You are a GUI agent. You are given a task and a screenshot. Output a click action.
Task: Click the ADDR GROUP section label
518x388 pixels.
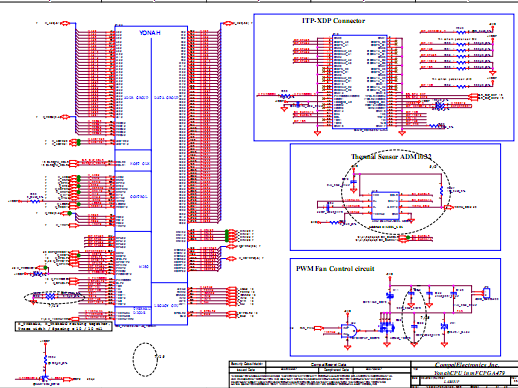136,98
